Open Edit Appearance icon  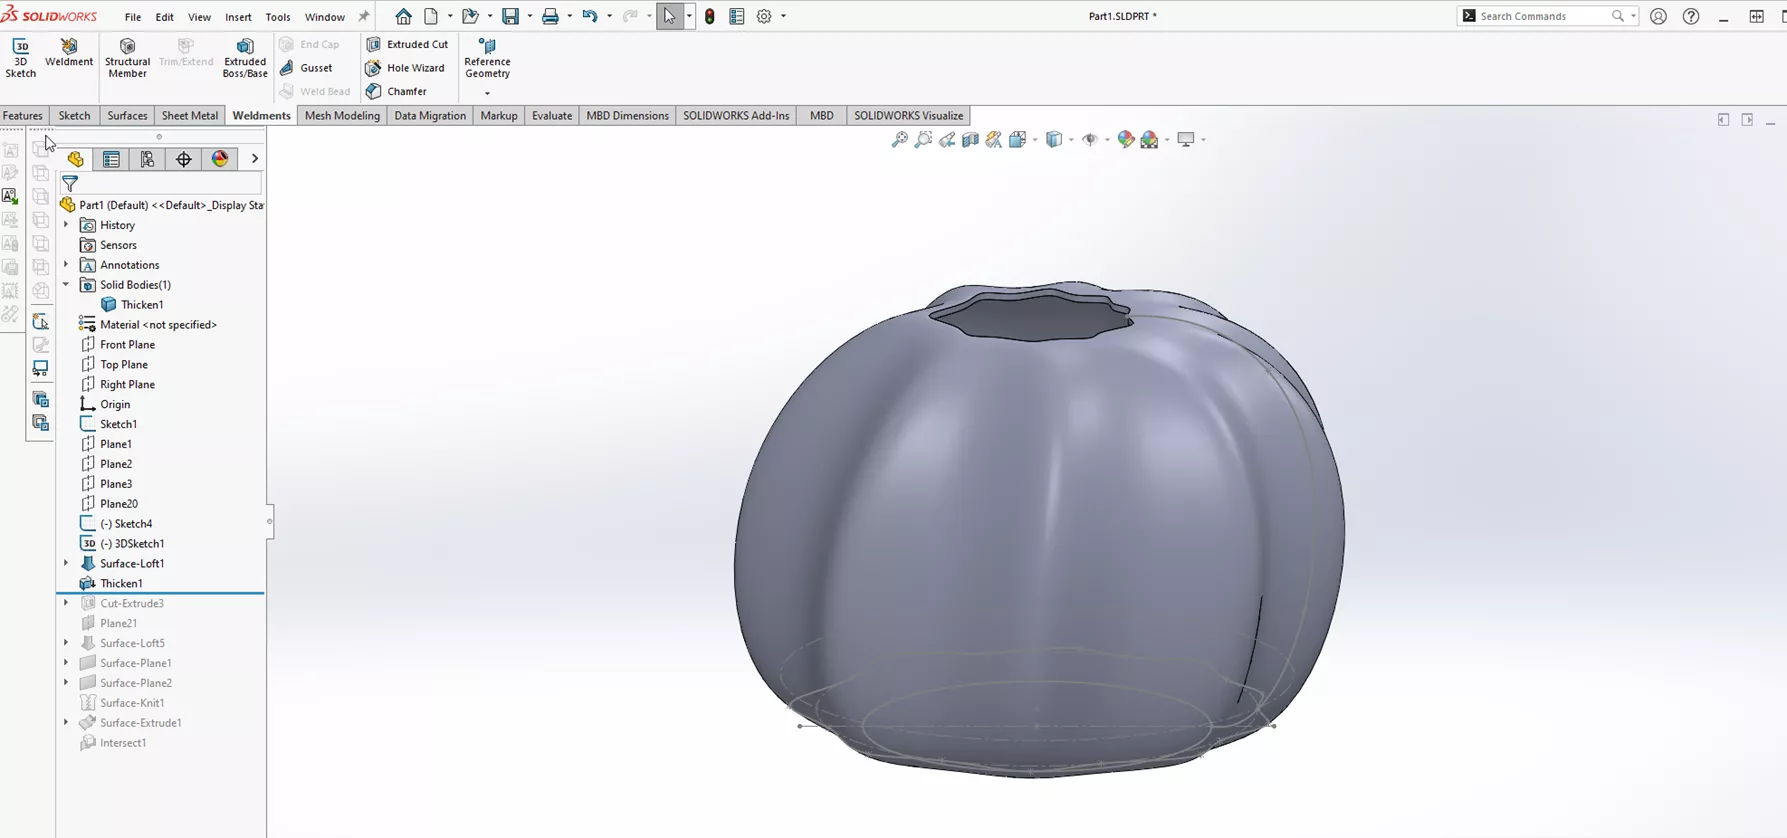[1126, 140]
